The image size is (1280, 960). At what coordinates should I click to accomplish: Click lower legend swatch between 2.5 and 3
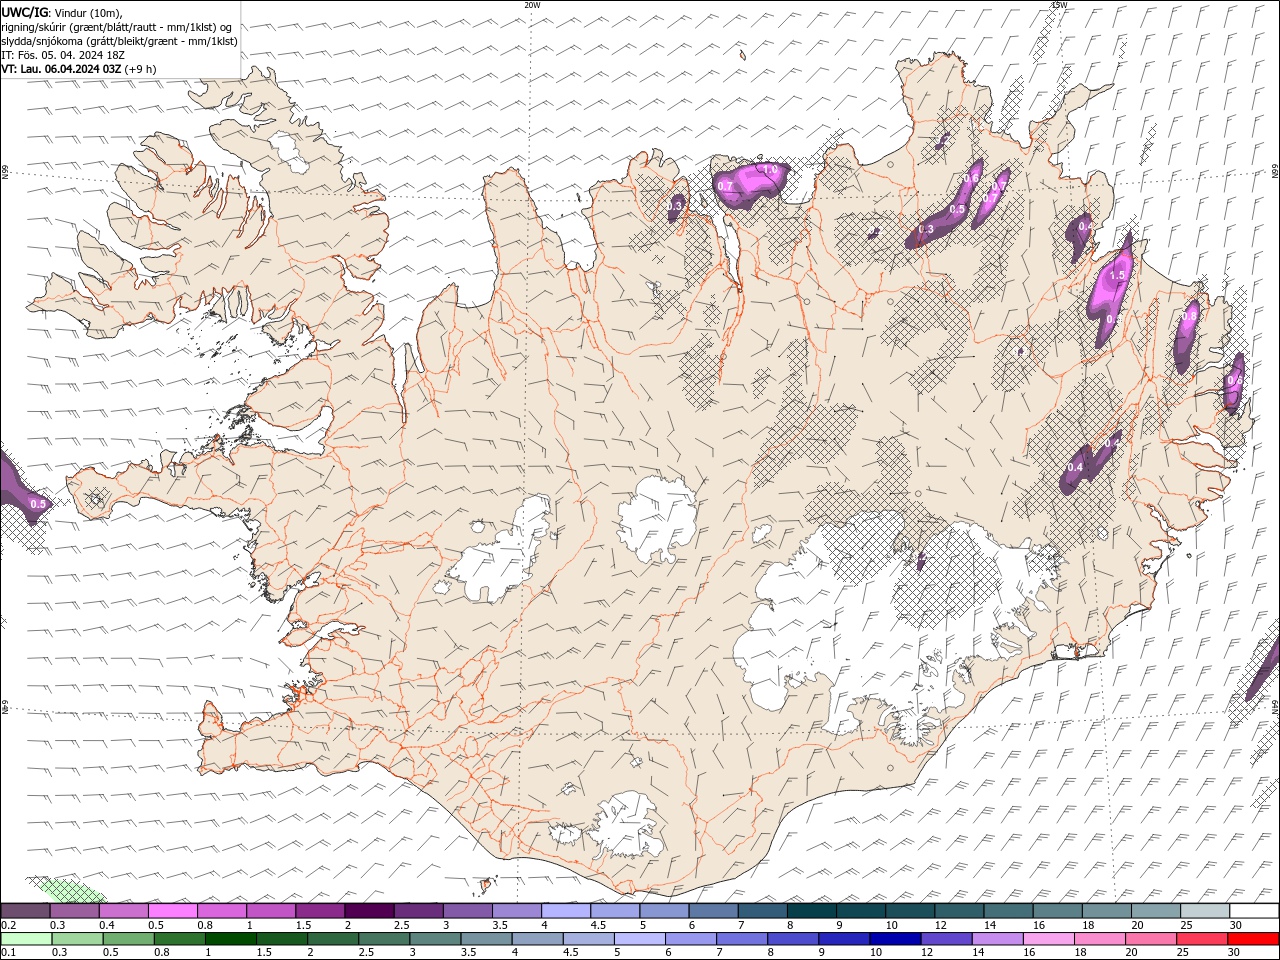pyautogui.click(x=384, y=938)
